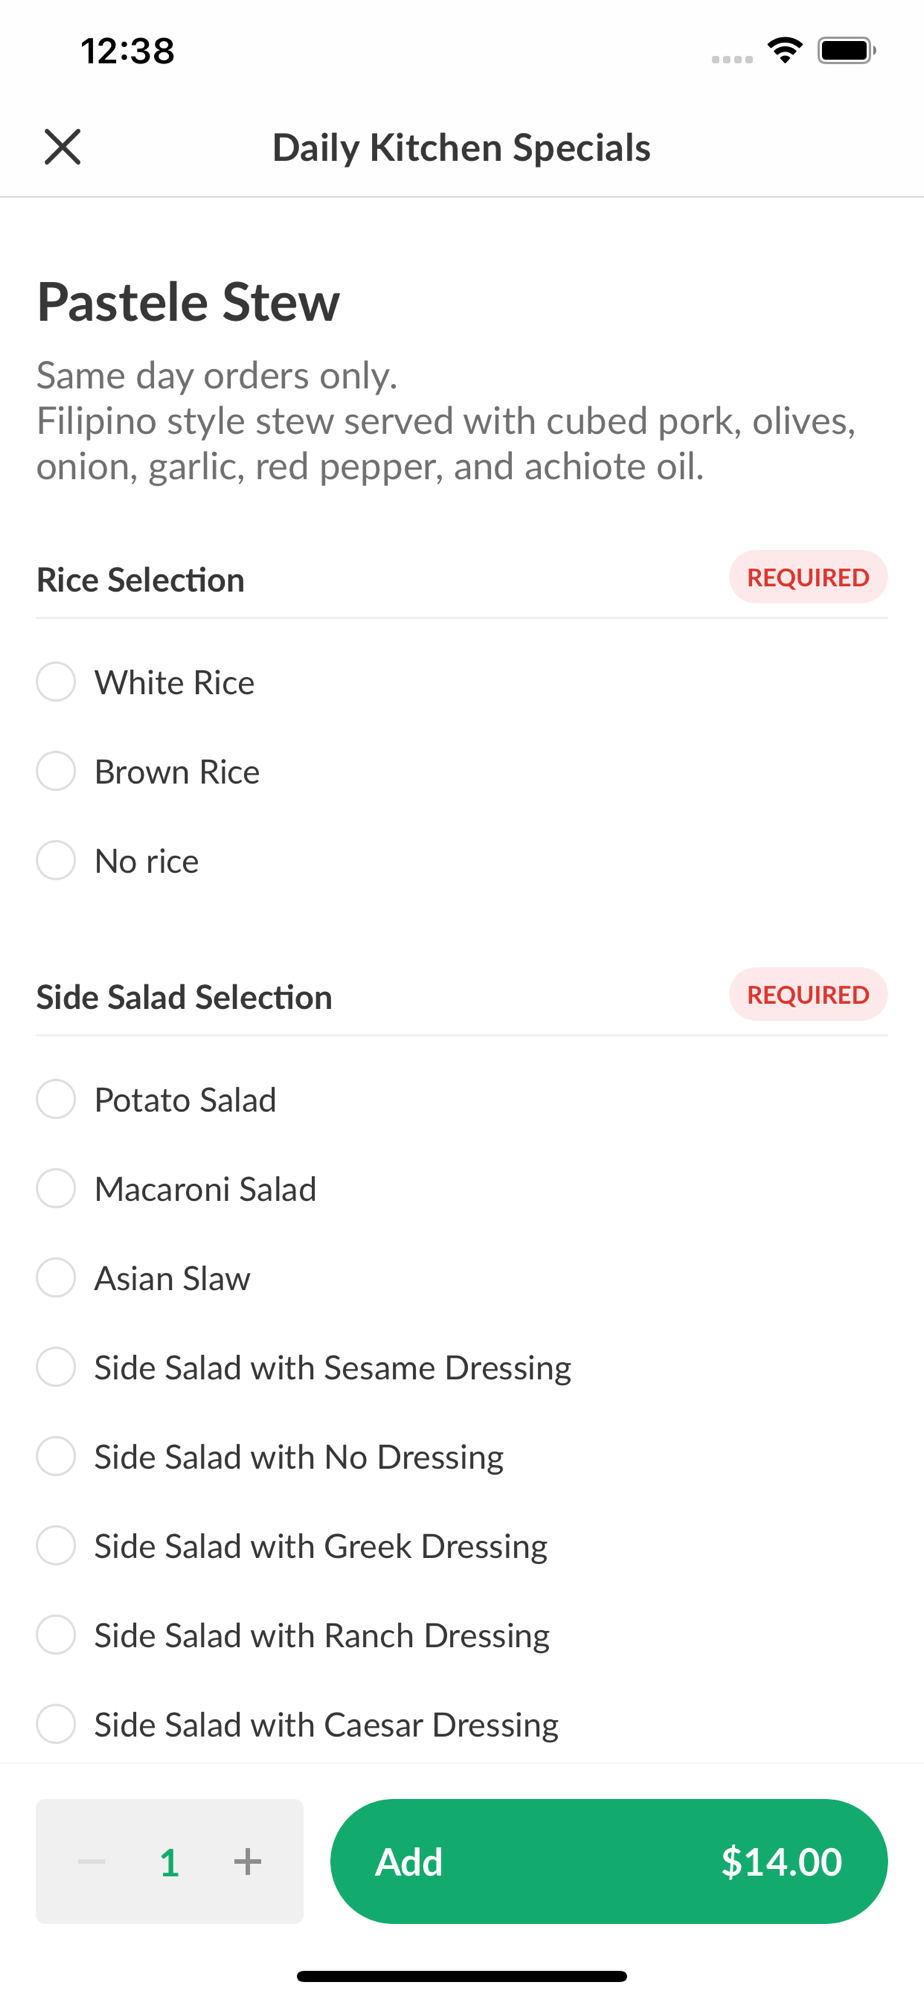Tap the Side Salad Selection REQUIRED badge
The width and height of the screenshot is (924, 2000).
[x=808, y=995]
